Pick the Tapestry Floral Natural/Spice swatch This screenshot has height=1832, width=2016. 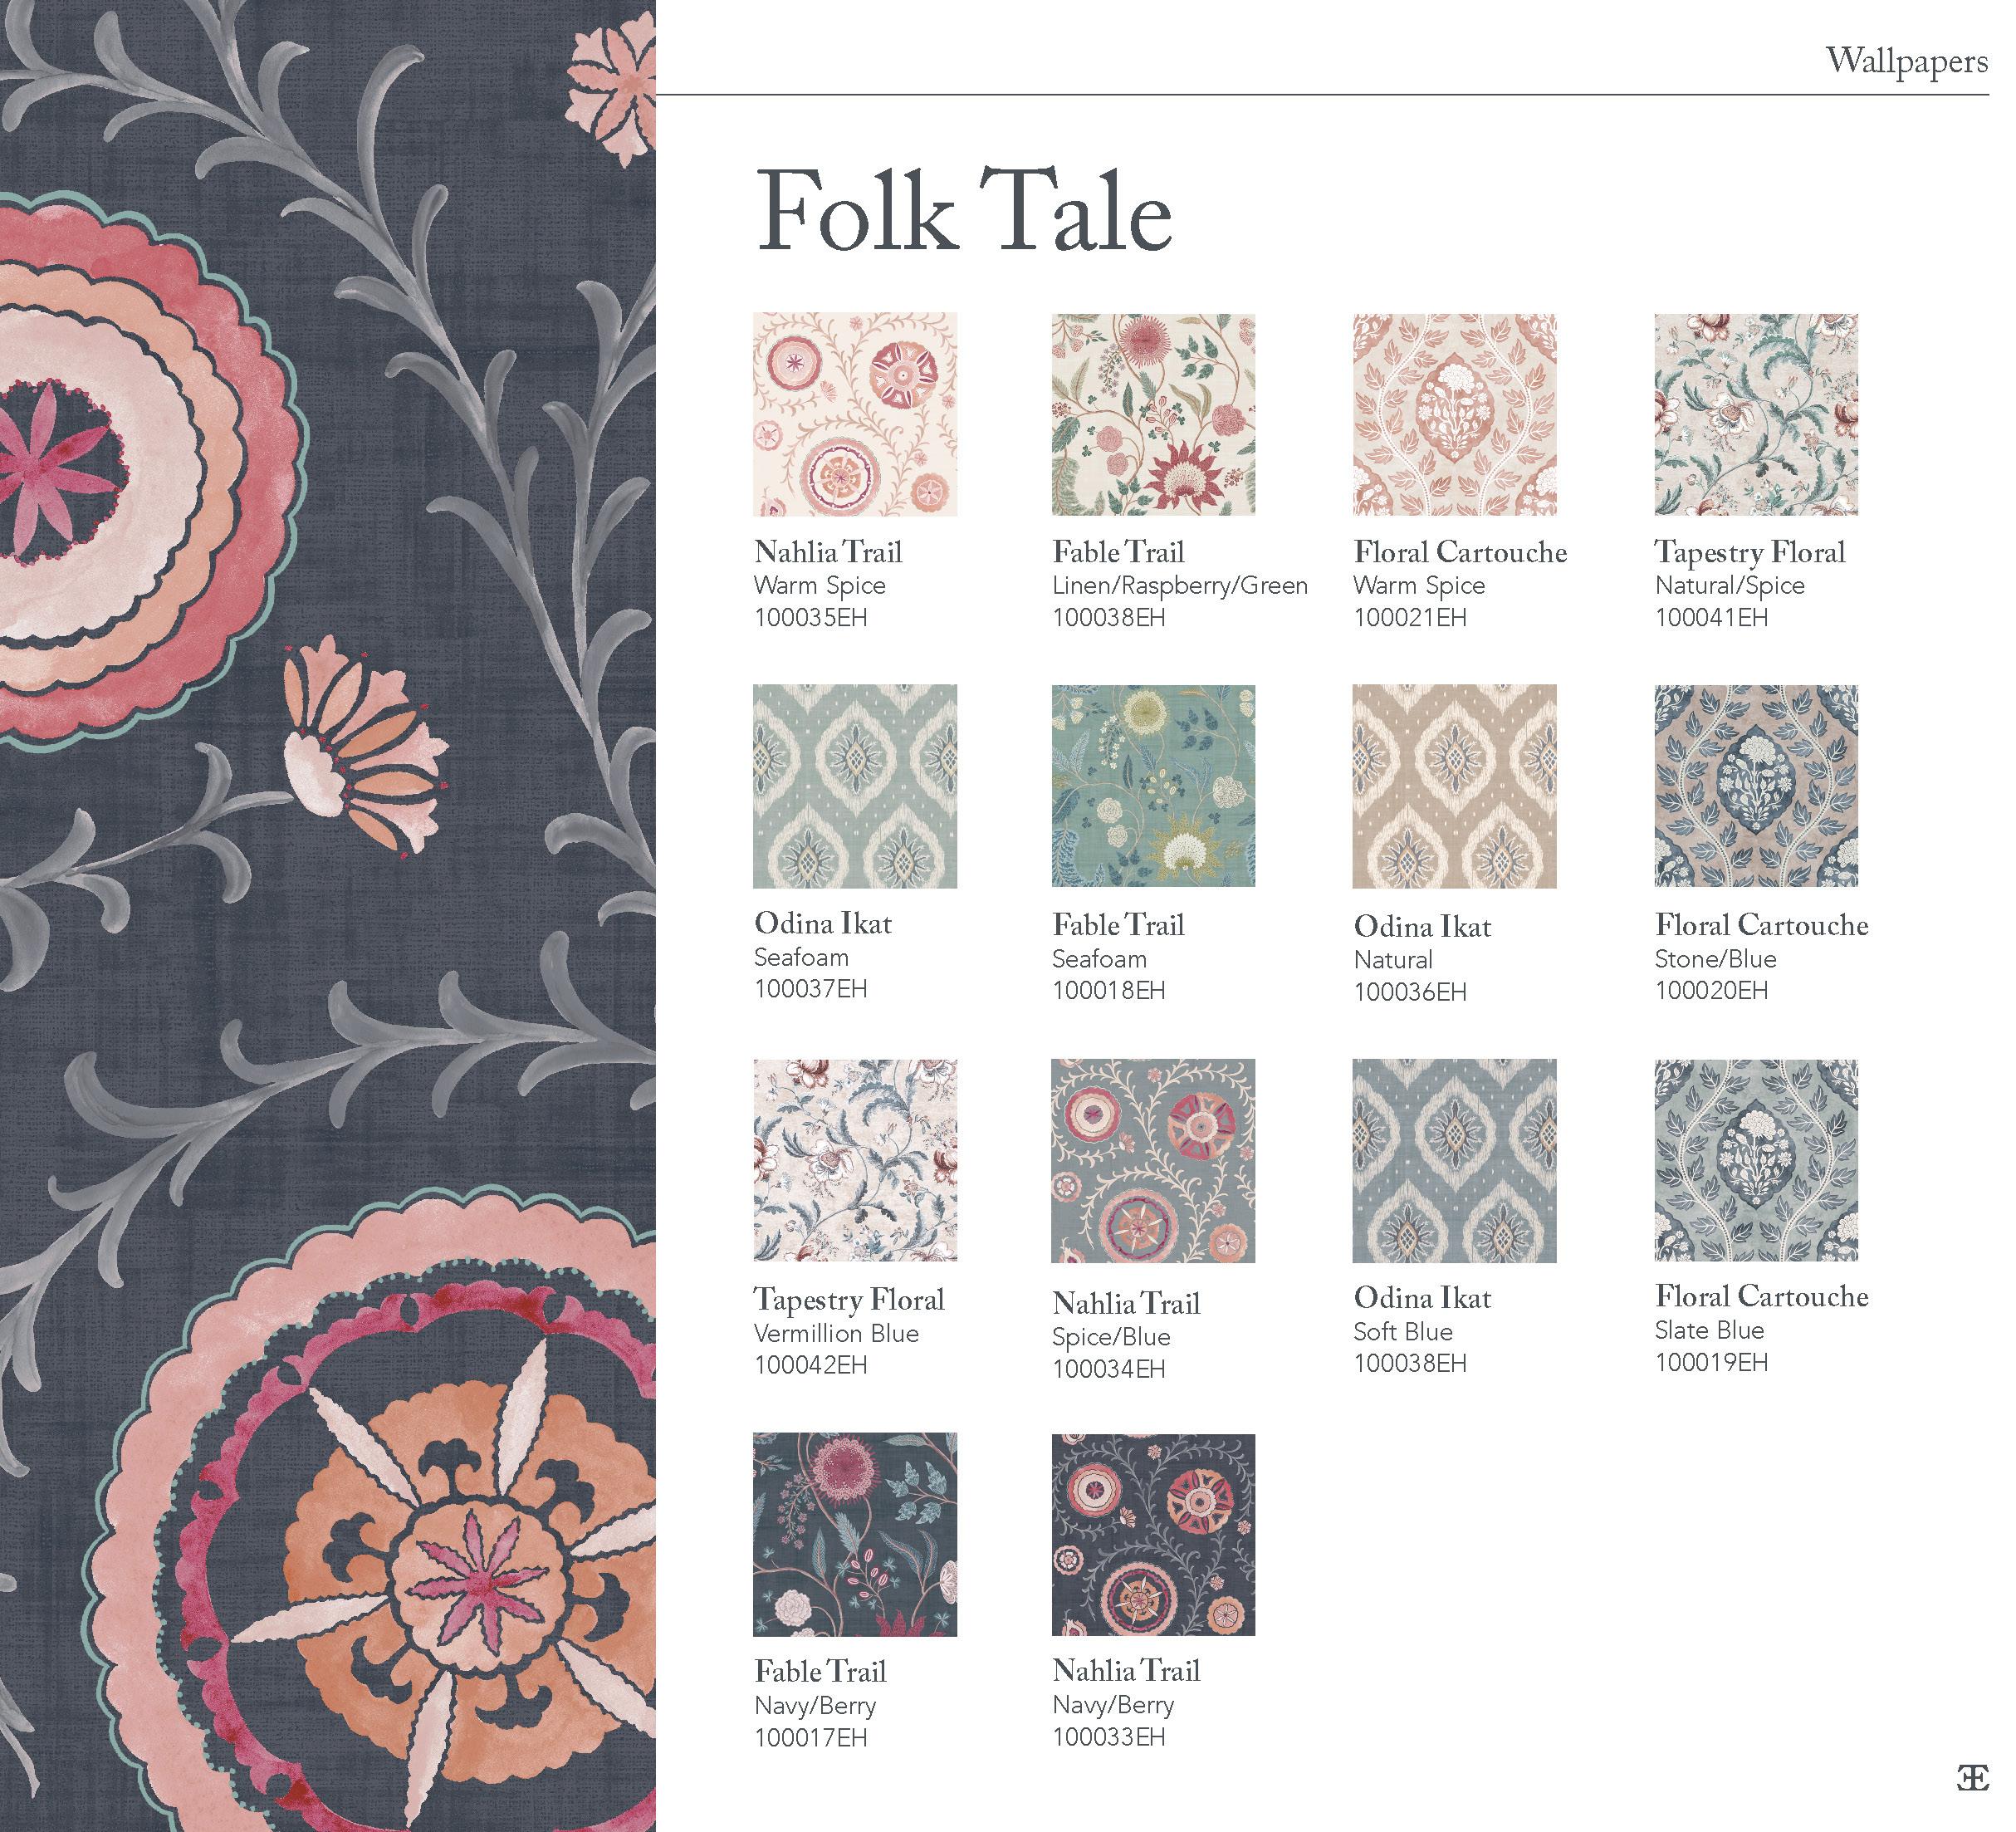[x=1755, y=414]
